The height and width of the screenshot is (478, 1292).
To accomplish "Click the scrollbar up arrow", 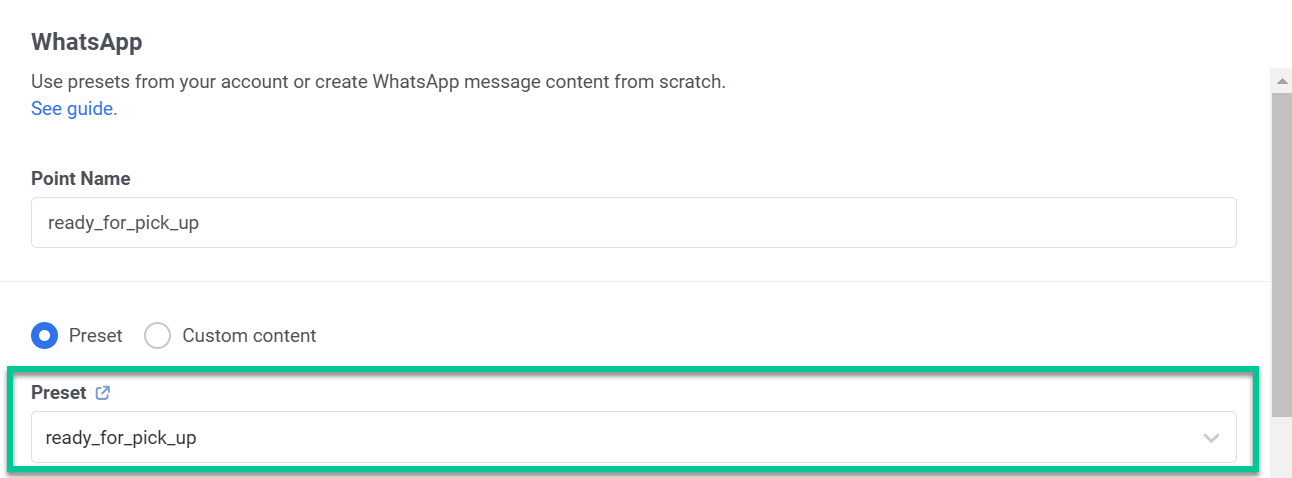I will point(1281,79).
